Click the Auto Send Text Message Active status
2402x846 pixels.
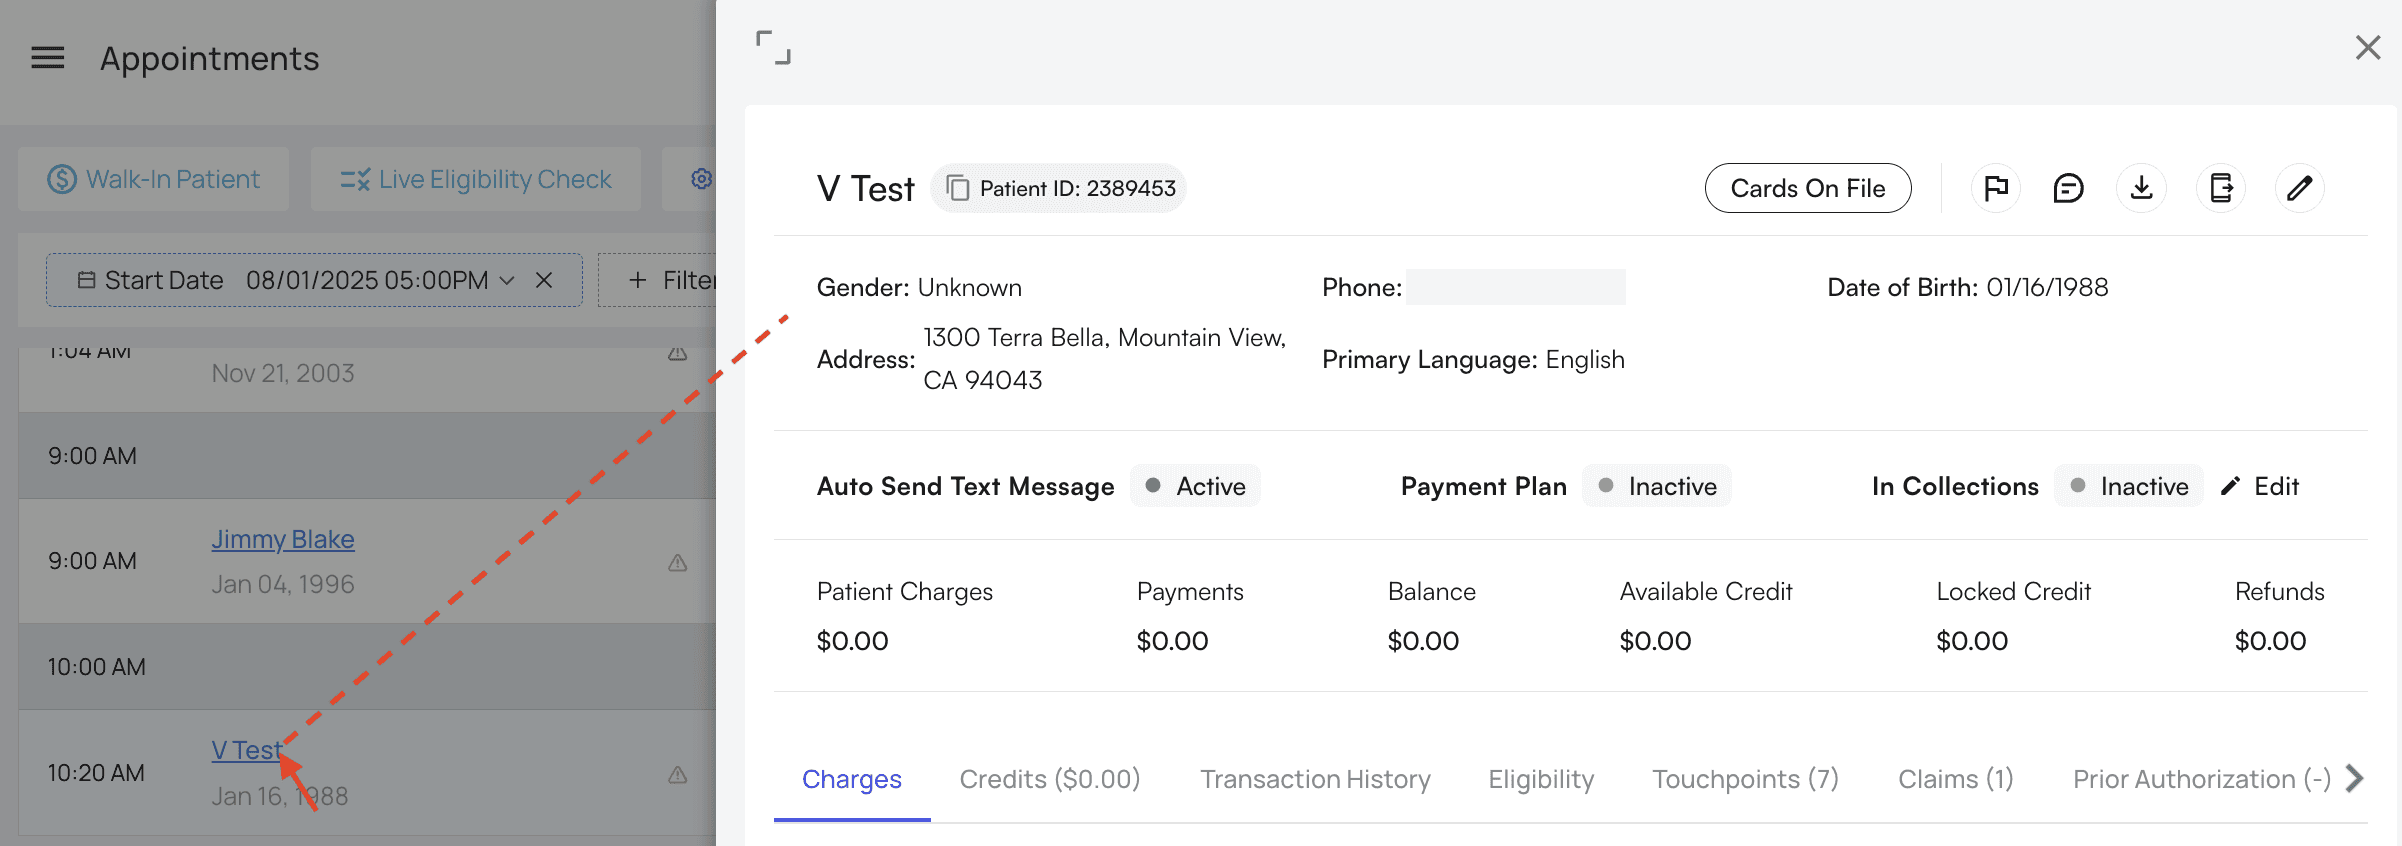click(x=1195, y=486)
